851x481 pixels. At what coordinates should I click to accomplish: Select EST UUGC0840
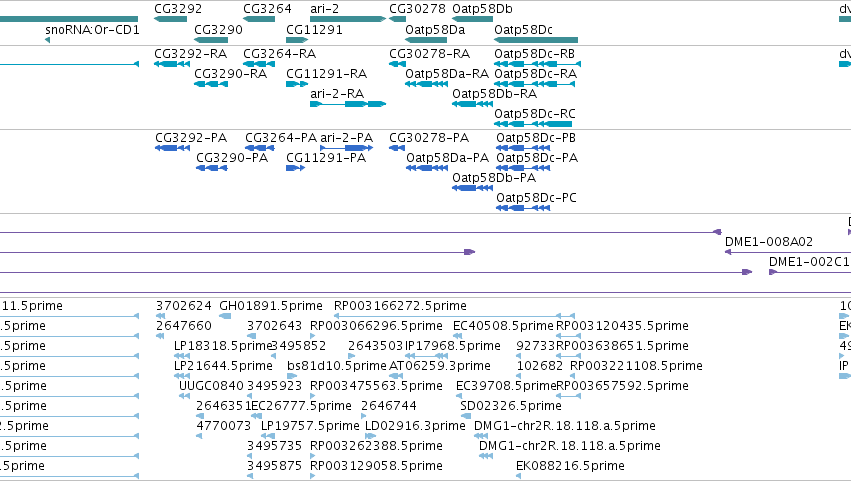click(x=211, y=387)
